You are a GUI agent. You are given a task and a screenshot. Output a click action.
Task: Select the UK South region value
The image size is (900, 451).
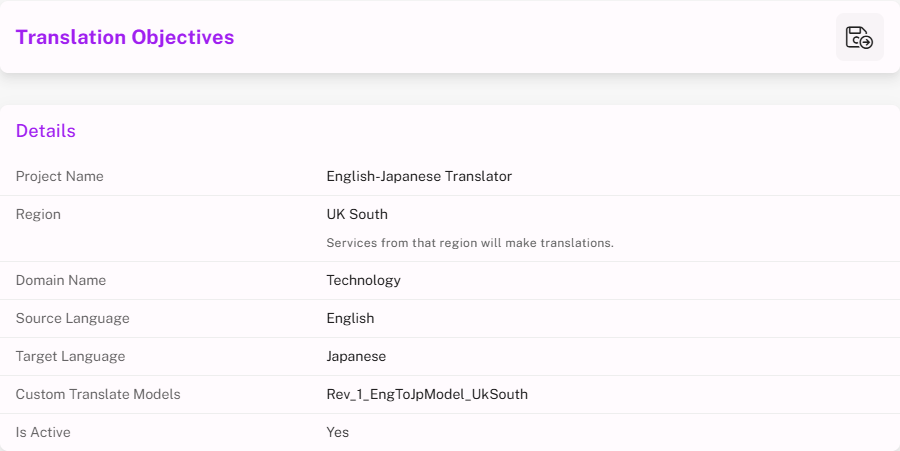pos(357,214)
